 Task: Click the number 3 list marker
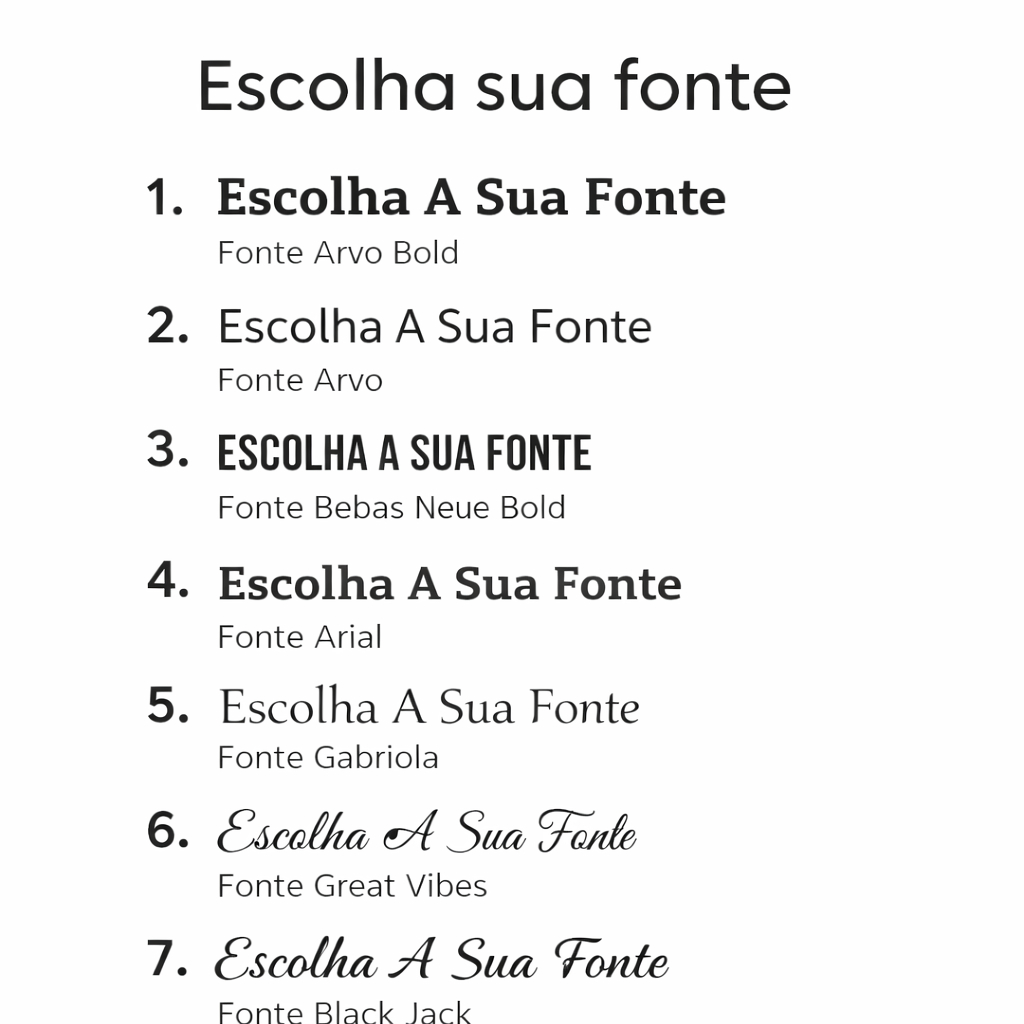point(167,451)
